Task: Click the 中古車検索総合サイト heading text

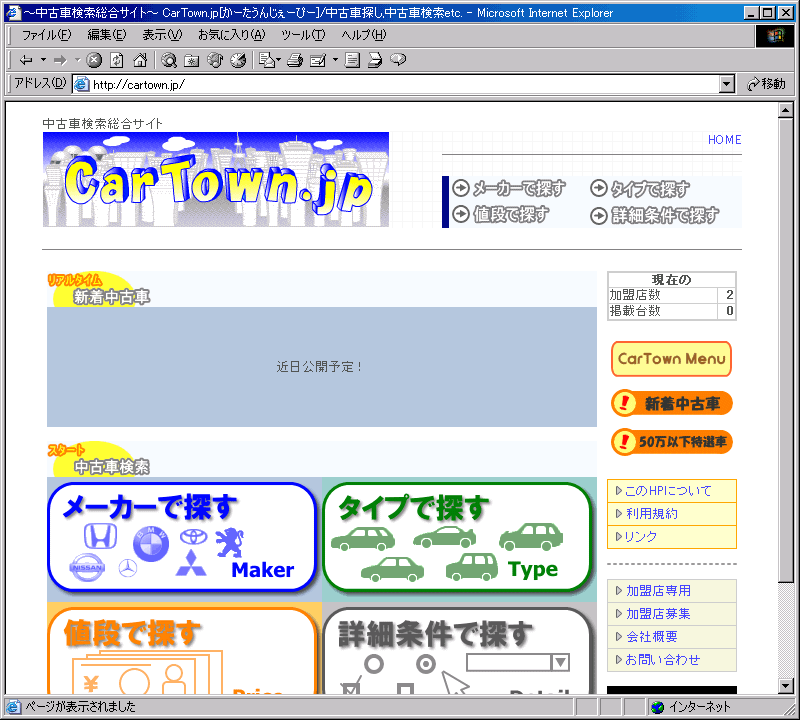Action: [x=103, y=123]
